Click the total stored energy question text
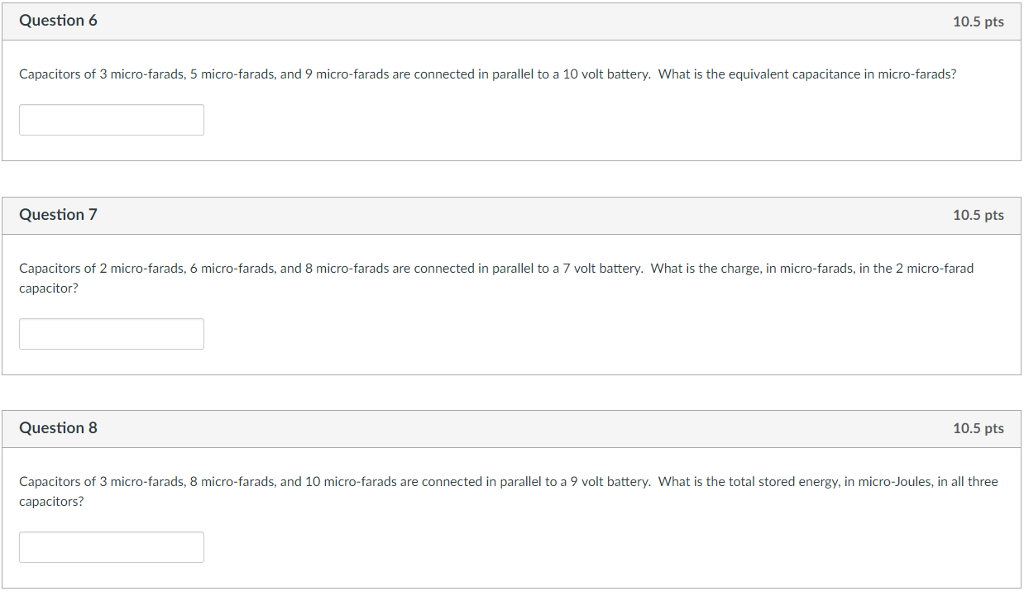 point(508,492)
